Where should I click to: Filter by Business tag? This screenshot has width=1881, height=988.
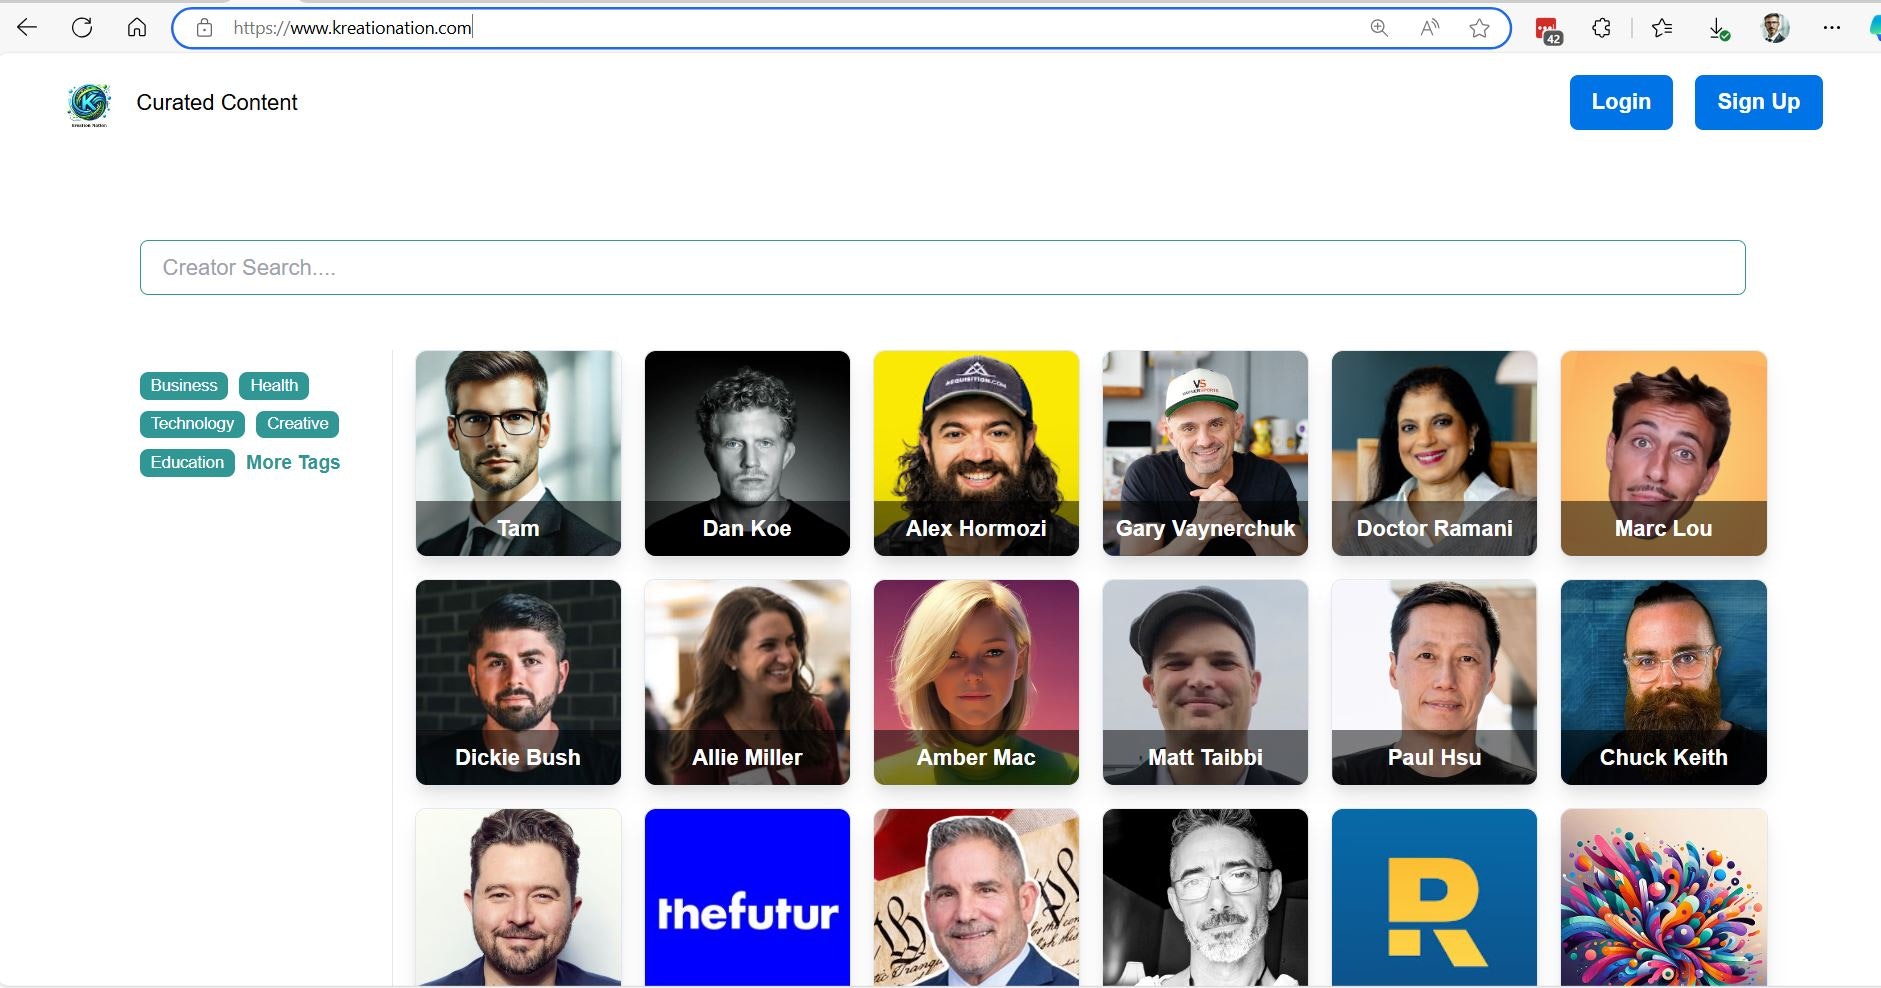point(184,385)
